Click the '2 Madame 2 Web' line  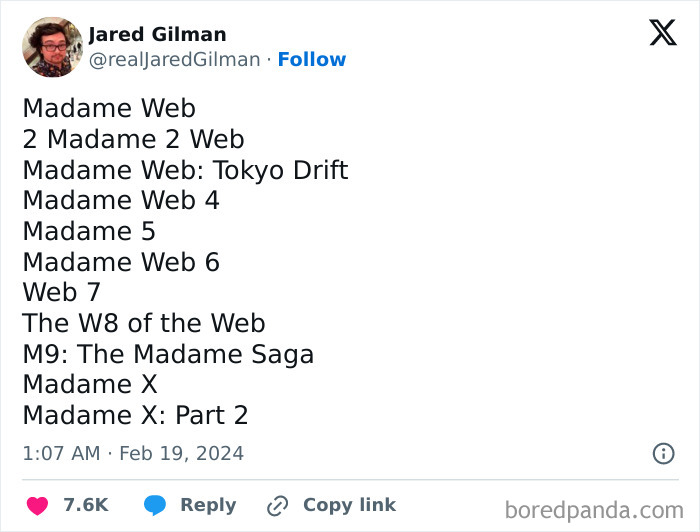pos(133,139)
